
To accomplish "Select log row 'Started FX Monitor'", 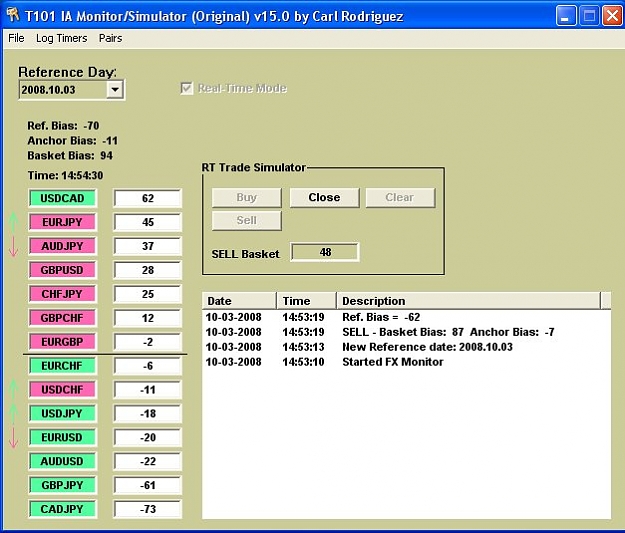I will point(406,362).
